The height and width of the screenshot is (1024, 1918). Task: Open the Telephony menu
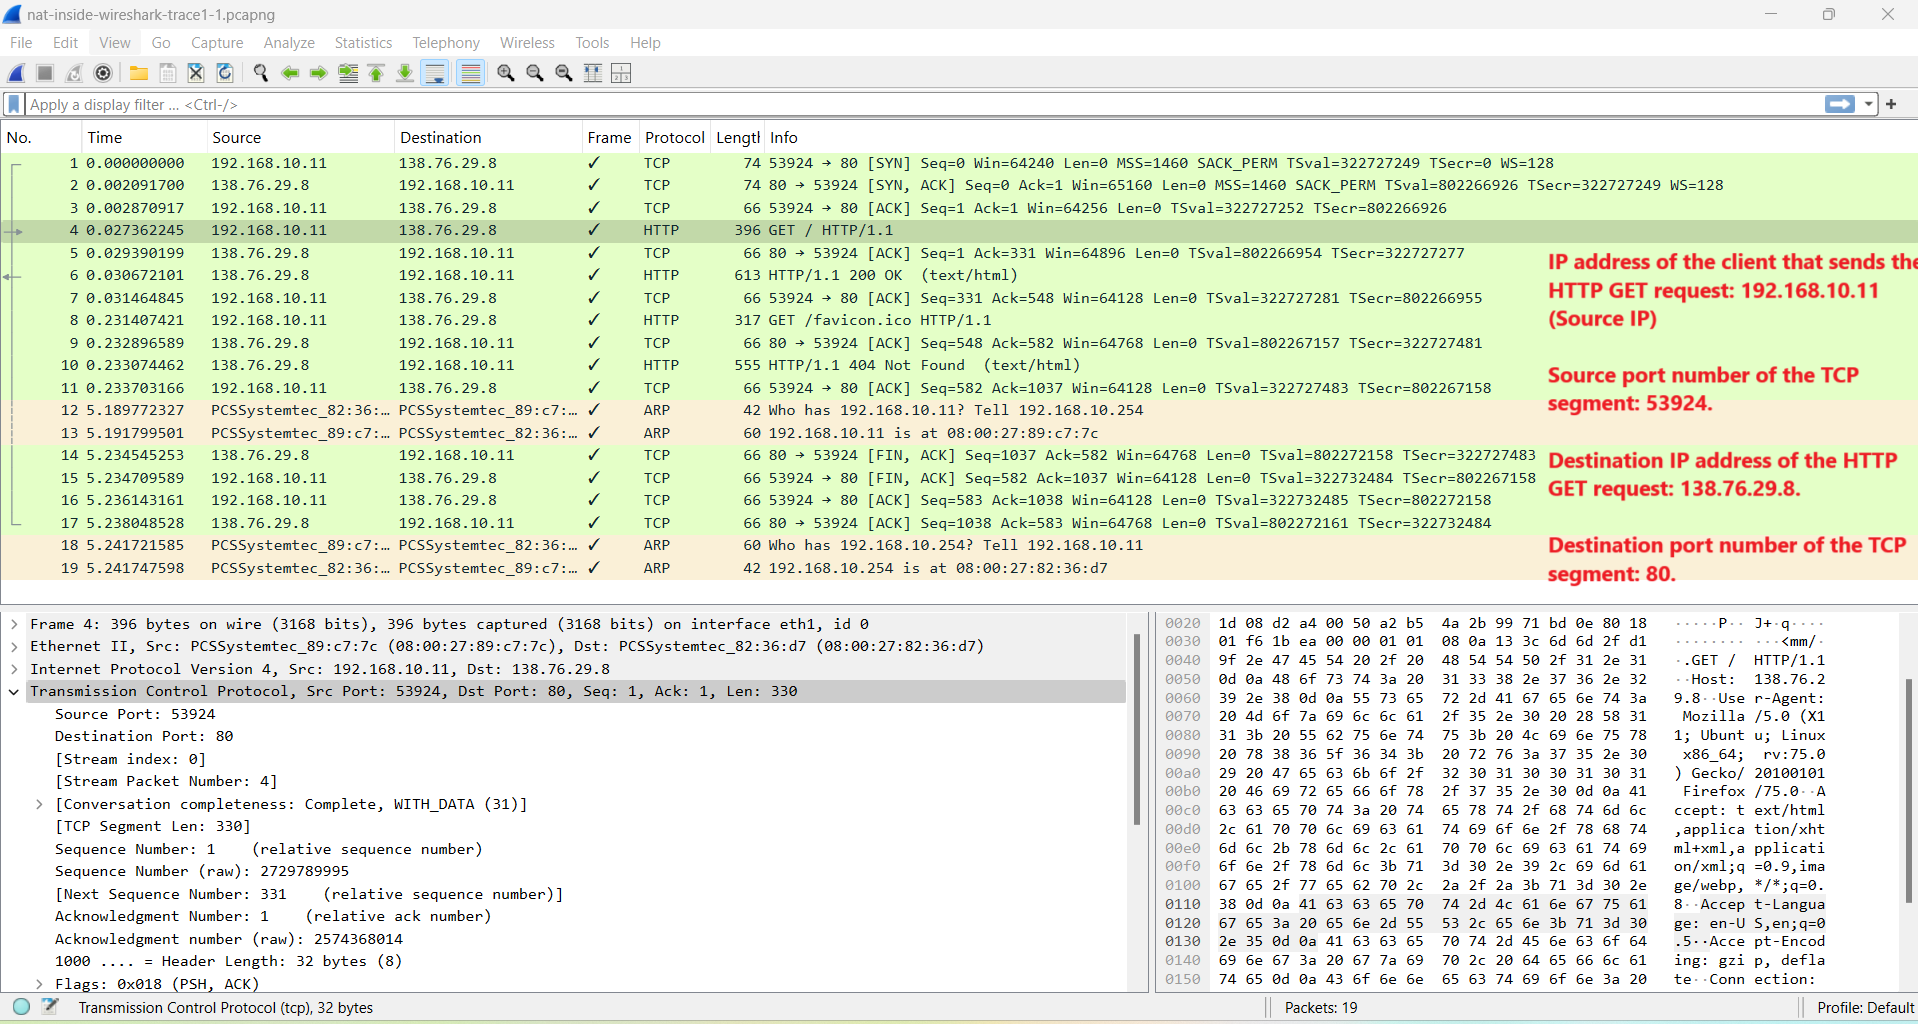click(446, 43)
